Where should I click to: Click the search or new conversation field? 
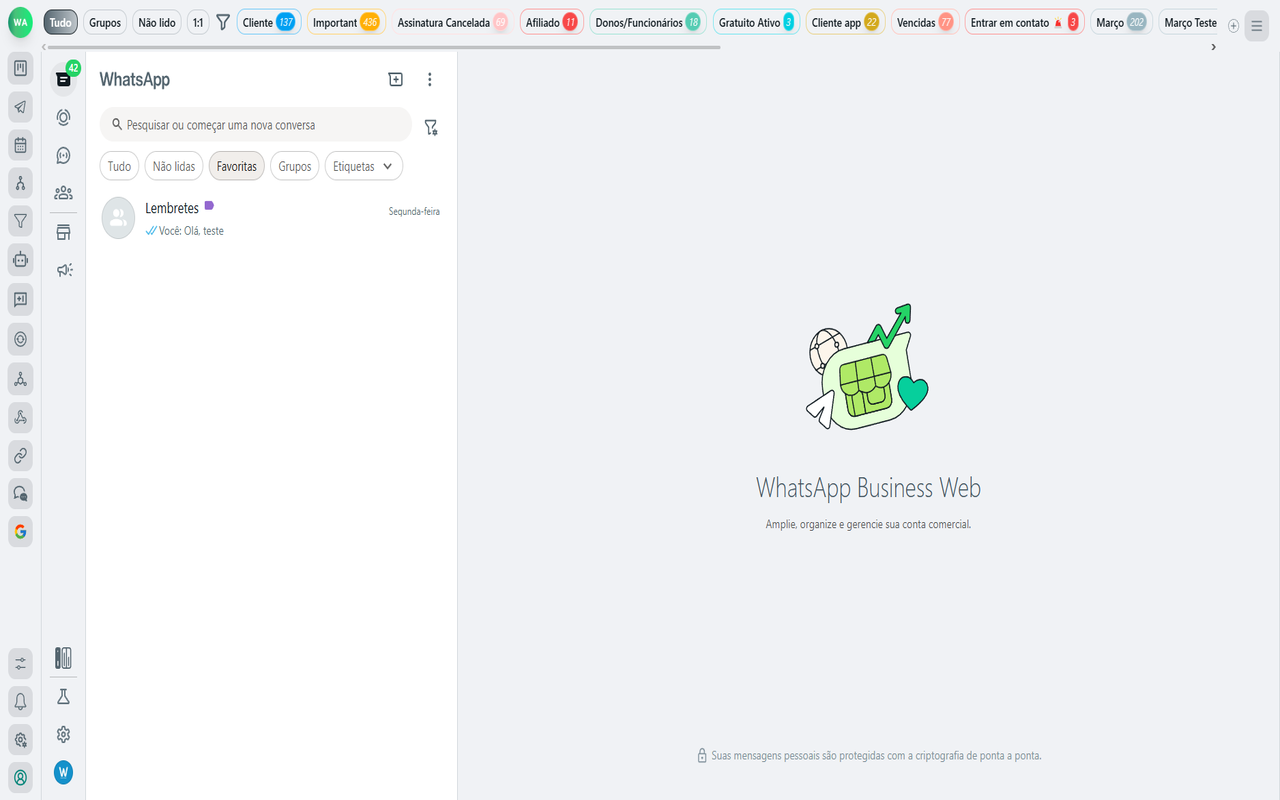(256, 125)
